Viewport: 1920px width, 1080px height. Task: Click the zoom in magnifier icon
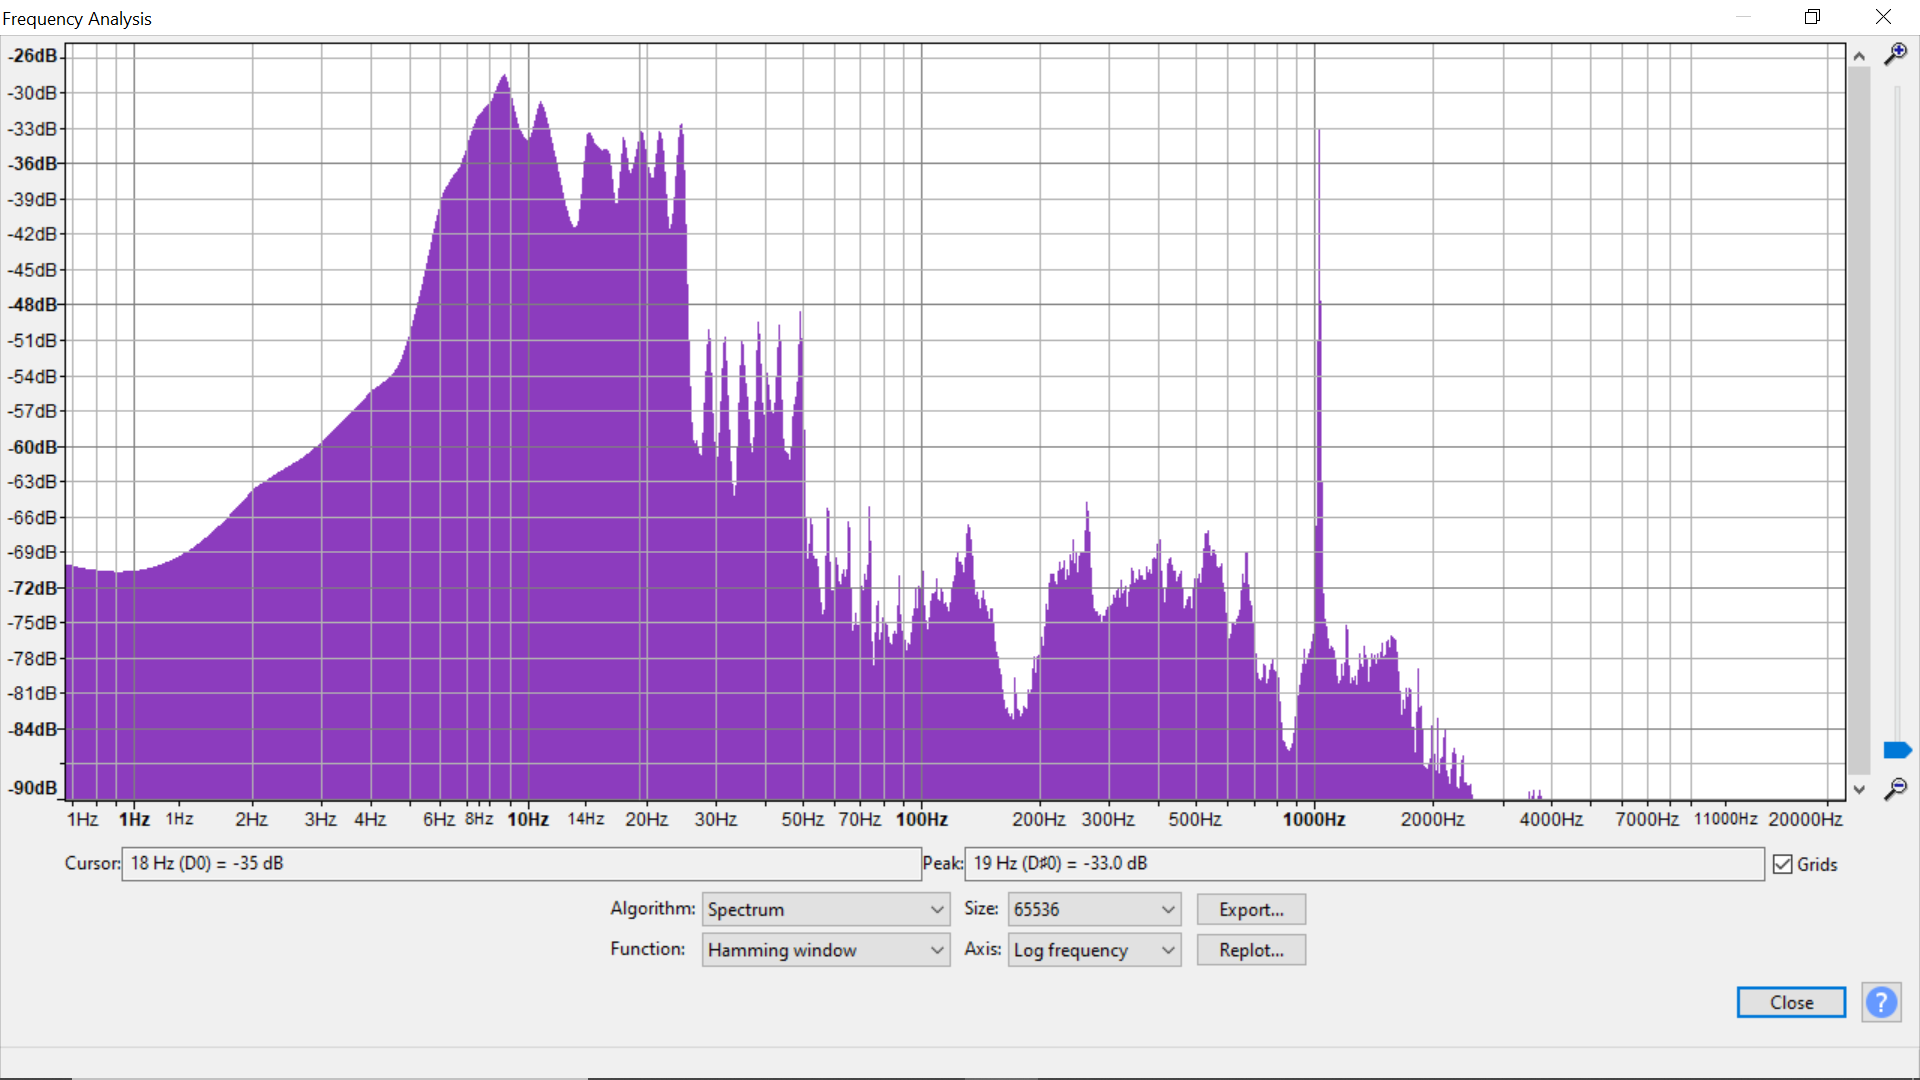coord(1895,54)
